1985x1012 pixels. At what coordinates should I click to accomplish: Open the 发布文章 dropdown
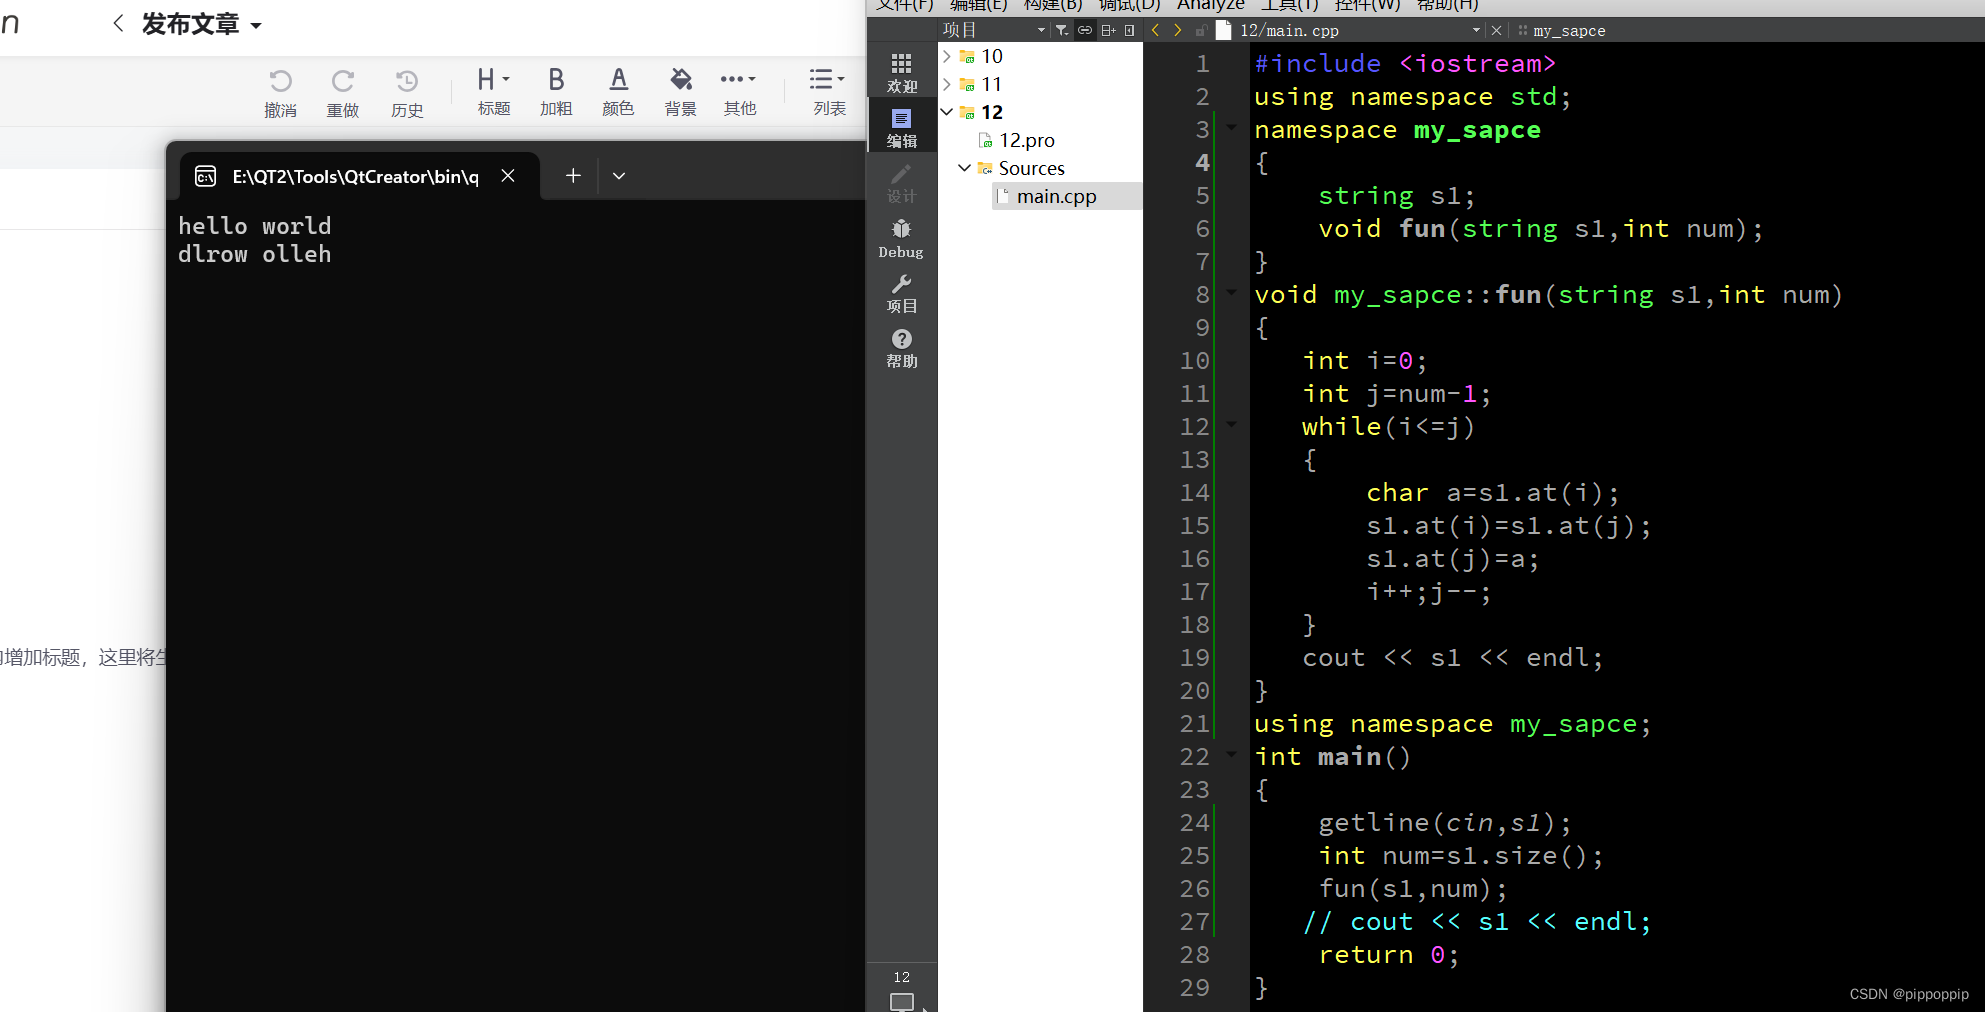click(x=201, y=24)
